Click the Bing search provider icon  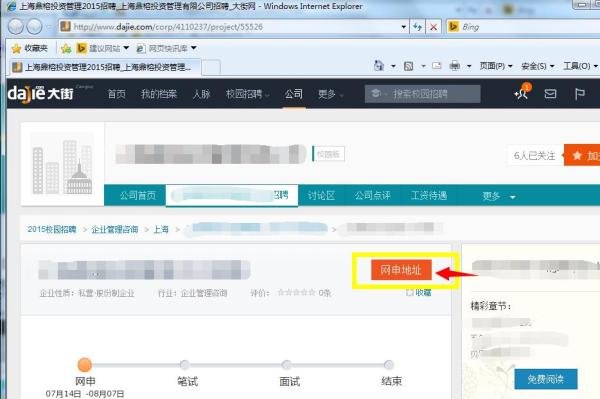[x=453, y=27]
